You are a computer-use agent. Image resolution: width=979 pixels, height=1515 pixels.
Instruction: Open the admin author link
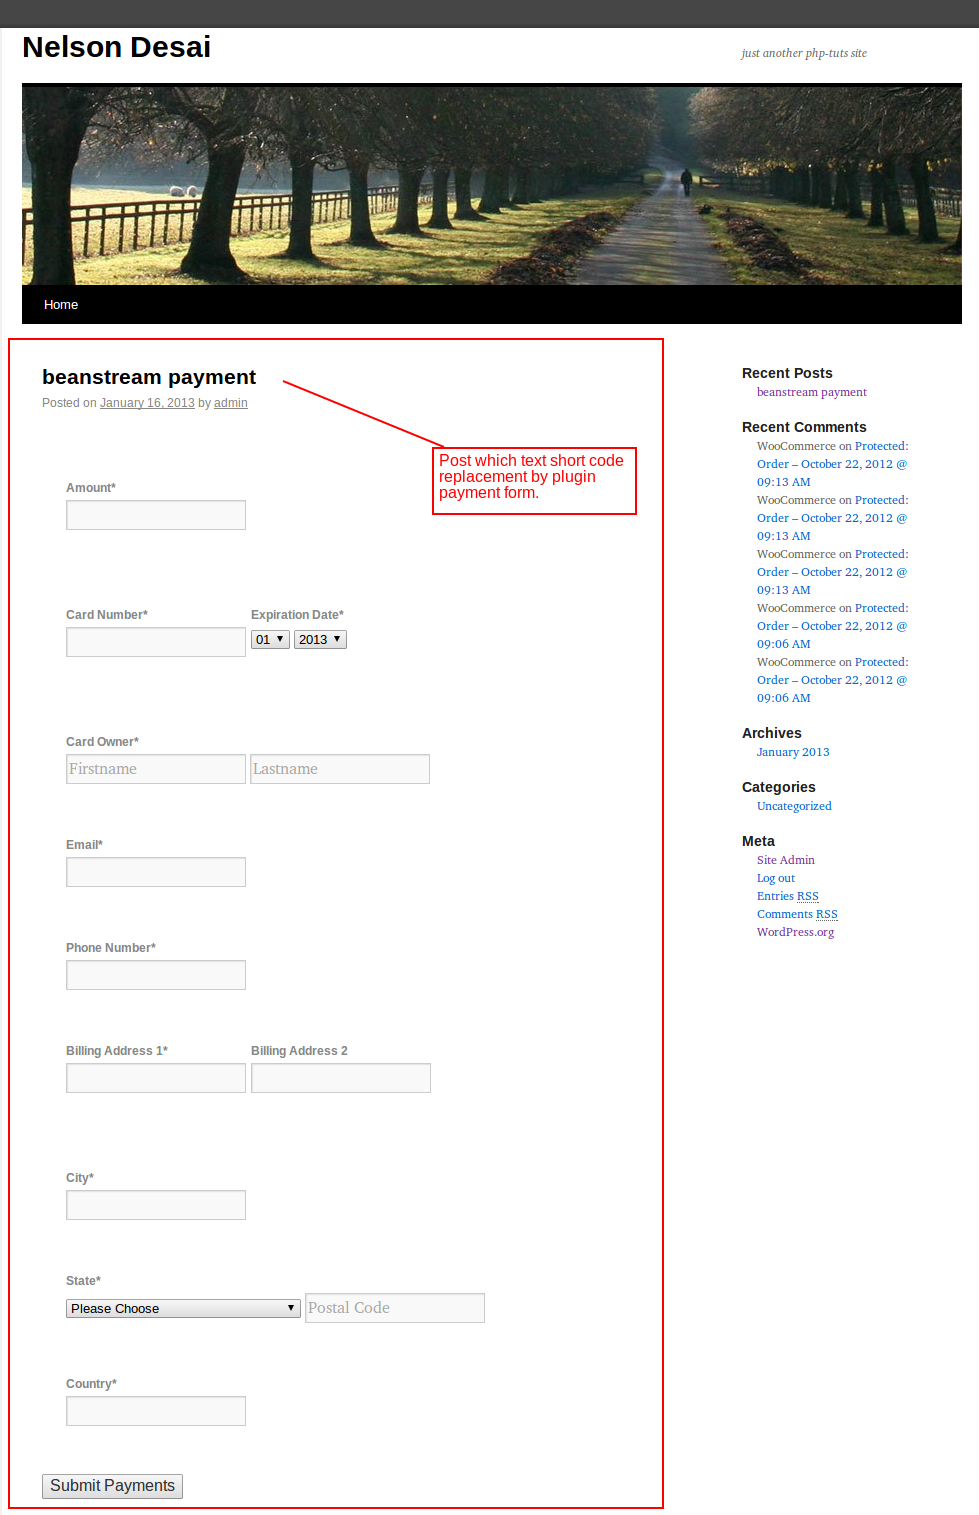tap(231, 403)
